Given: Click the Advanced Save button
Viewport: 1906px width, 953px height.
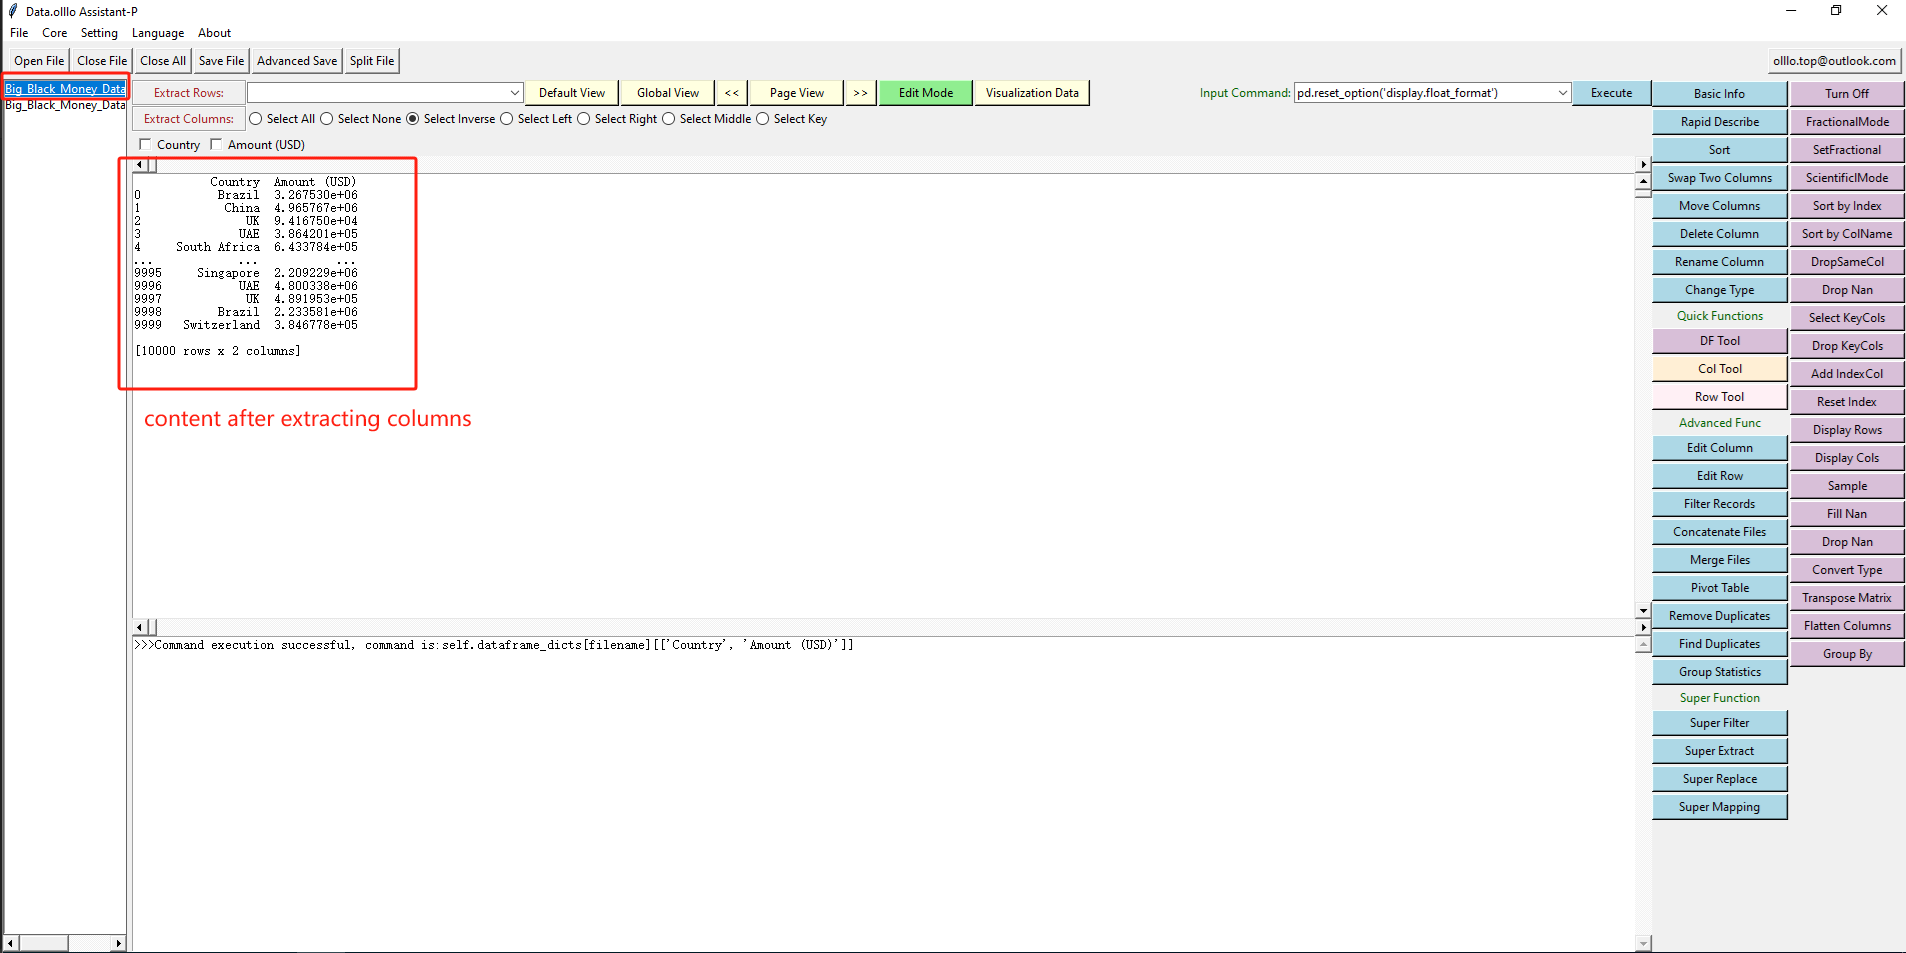Looking at the screenshot, I should (x=297, y=61).
